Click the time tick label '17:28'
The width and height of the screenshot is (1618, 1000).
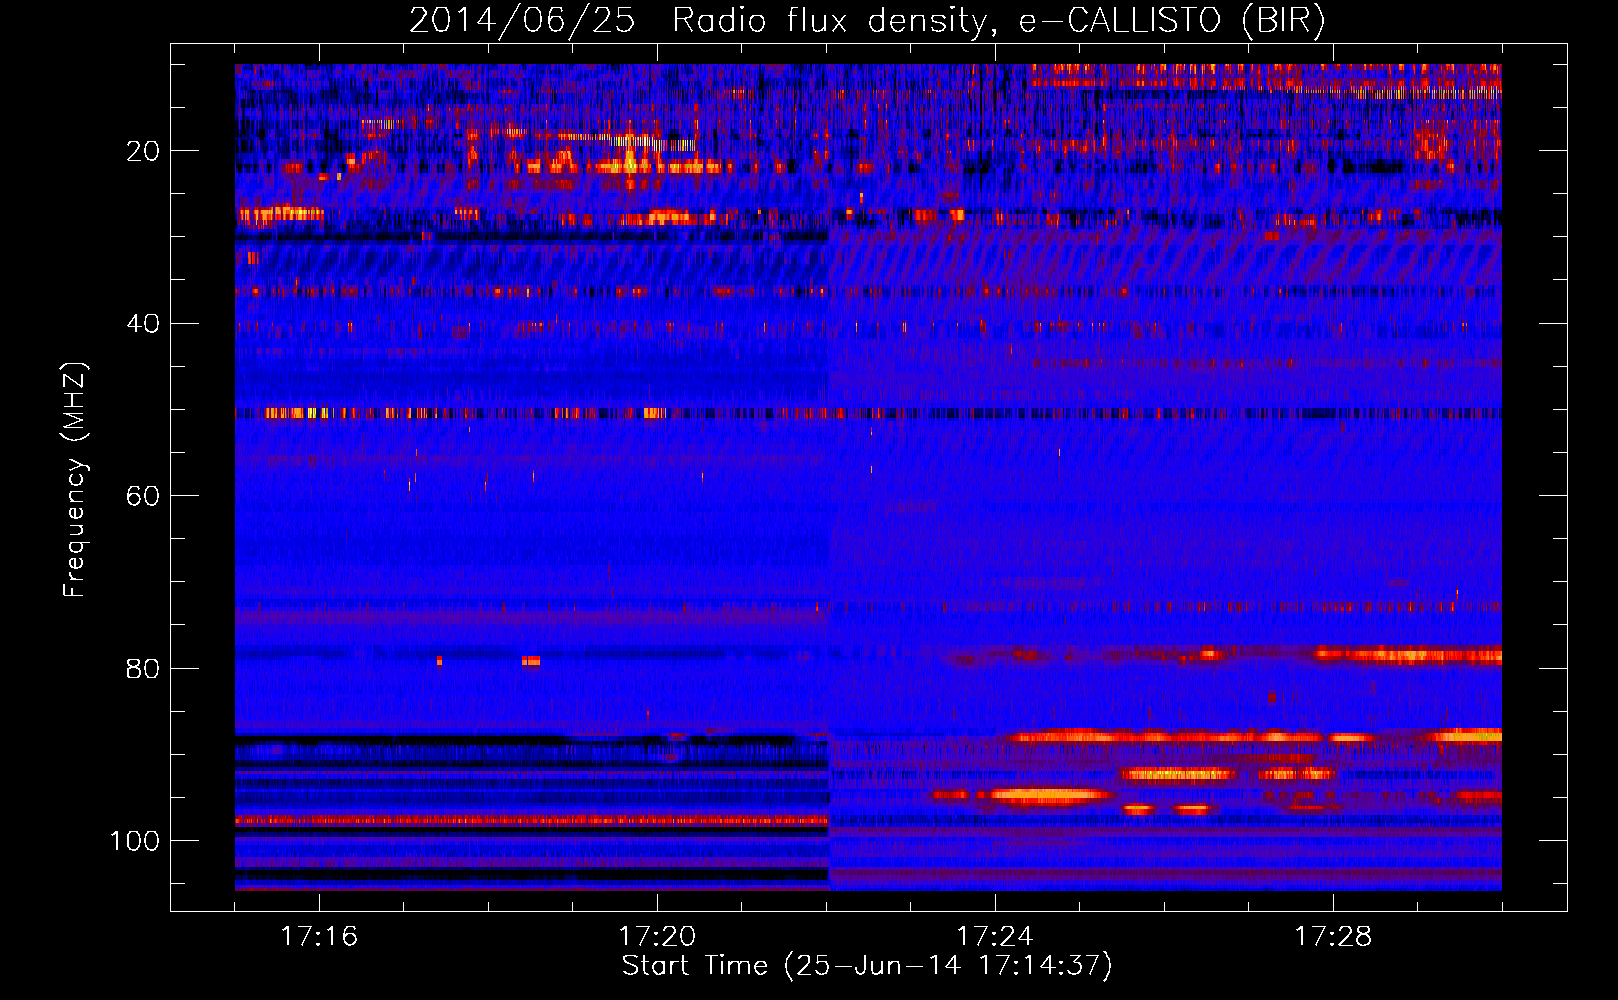(x=1333, y=937)
